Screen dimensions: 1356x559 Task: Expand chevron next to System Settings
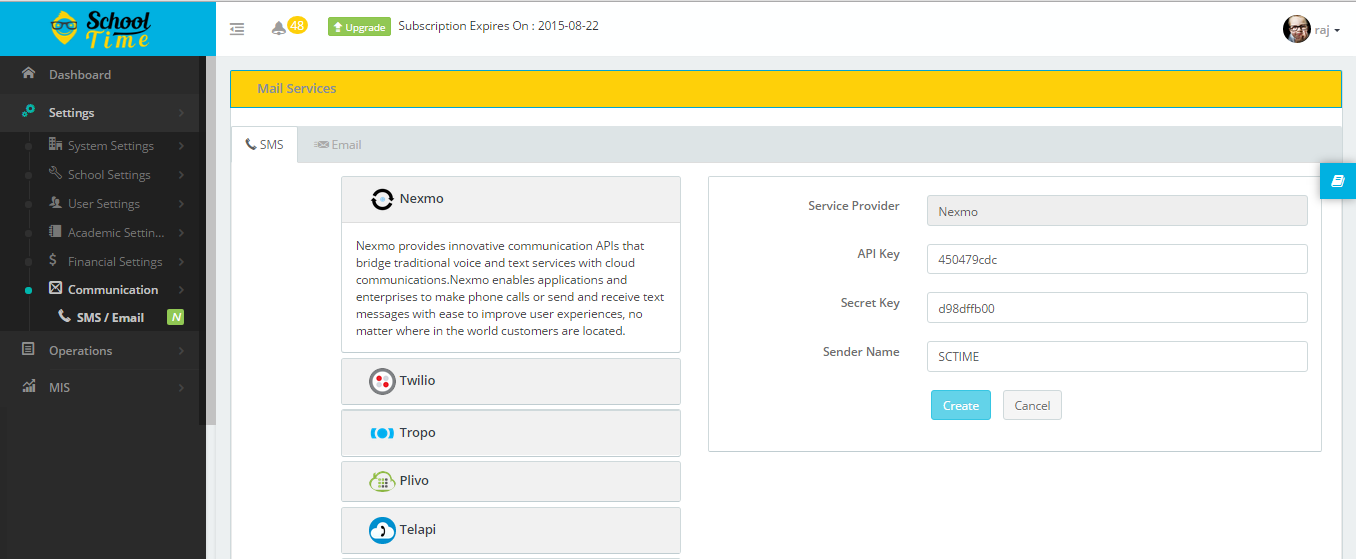[x=181, y=146]
